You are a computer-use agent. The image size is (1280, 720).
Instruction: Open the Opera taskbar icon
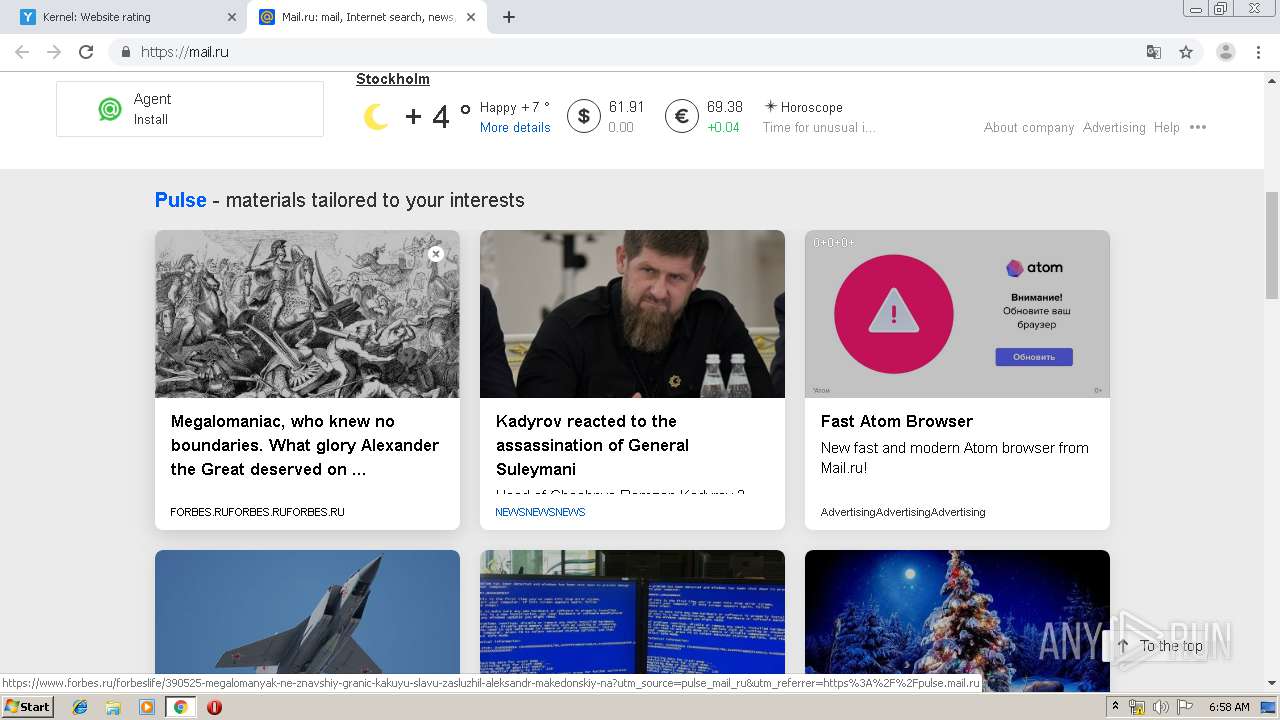(x=214, y=707)
